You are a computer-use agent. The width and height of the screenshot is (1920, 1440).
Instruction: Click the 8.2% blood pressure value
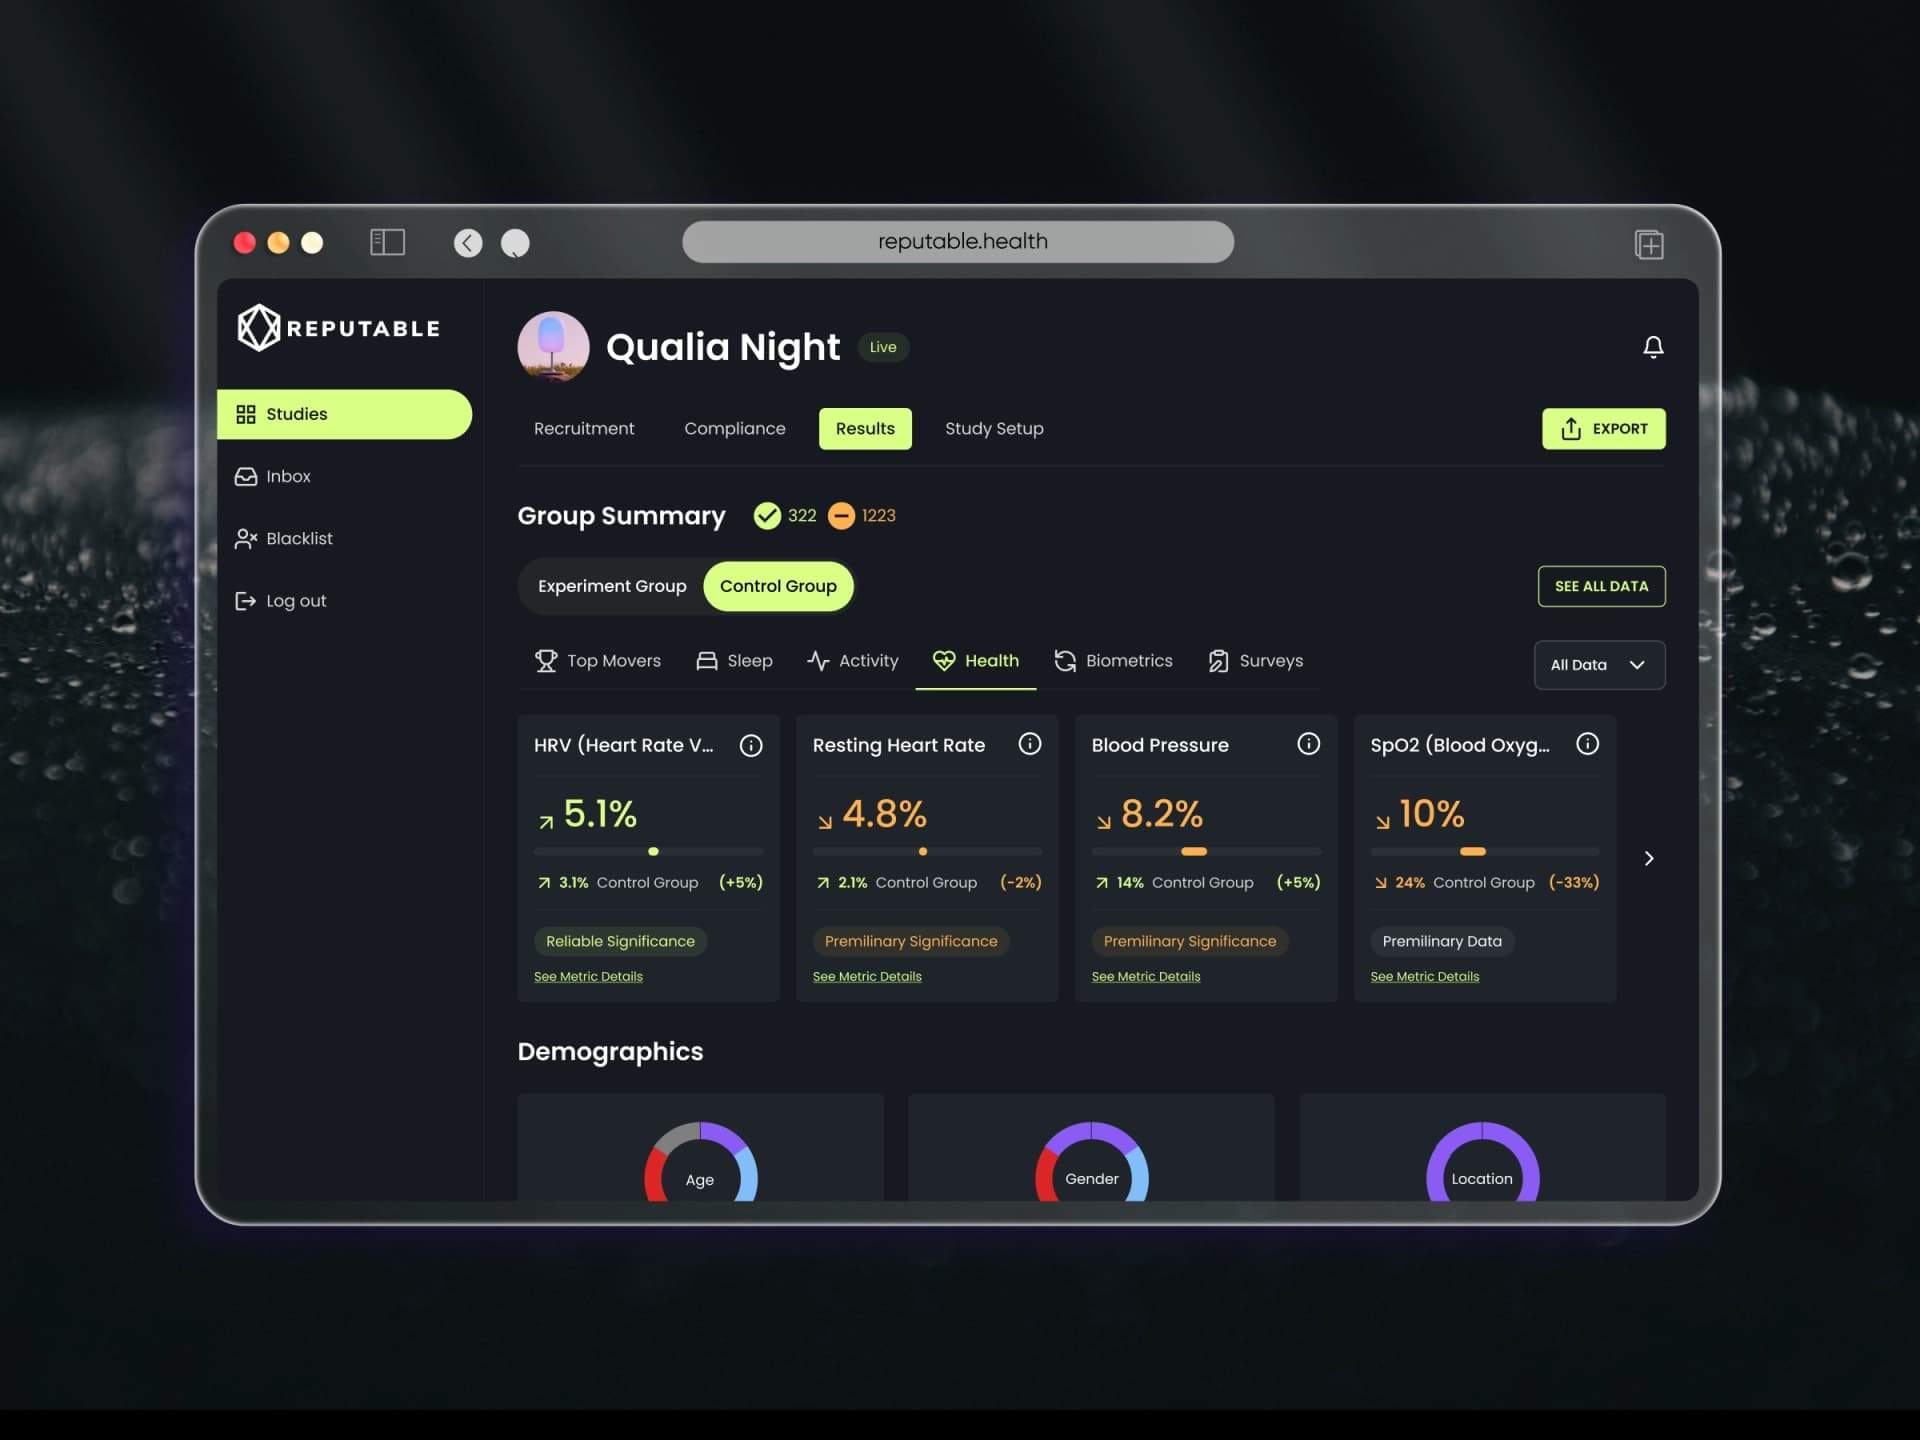coord(1162,814)
